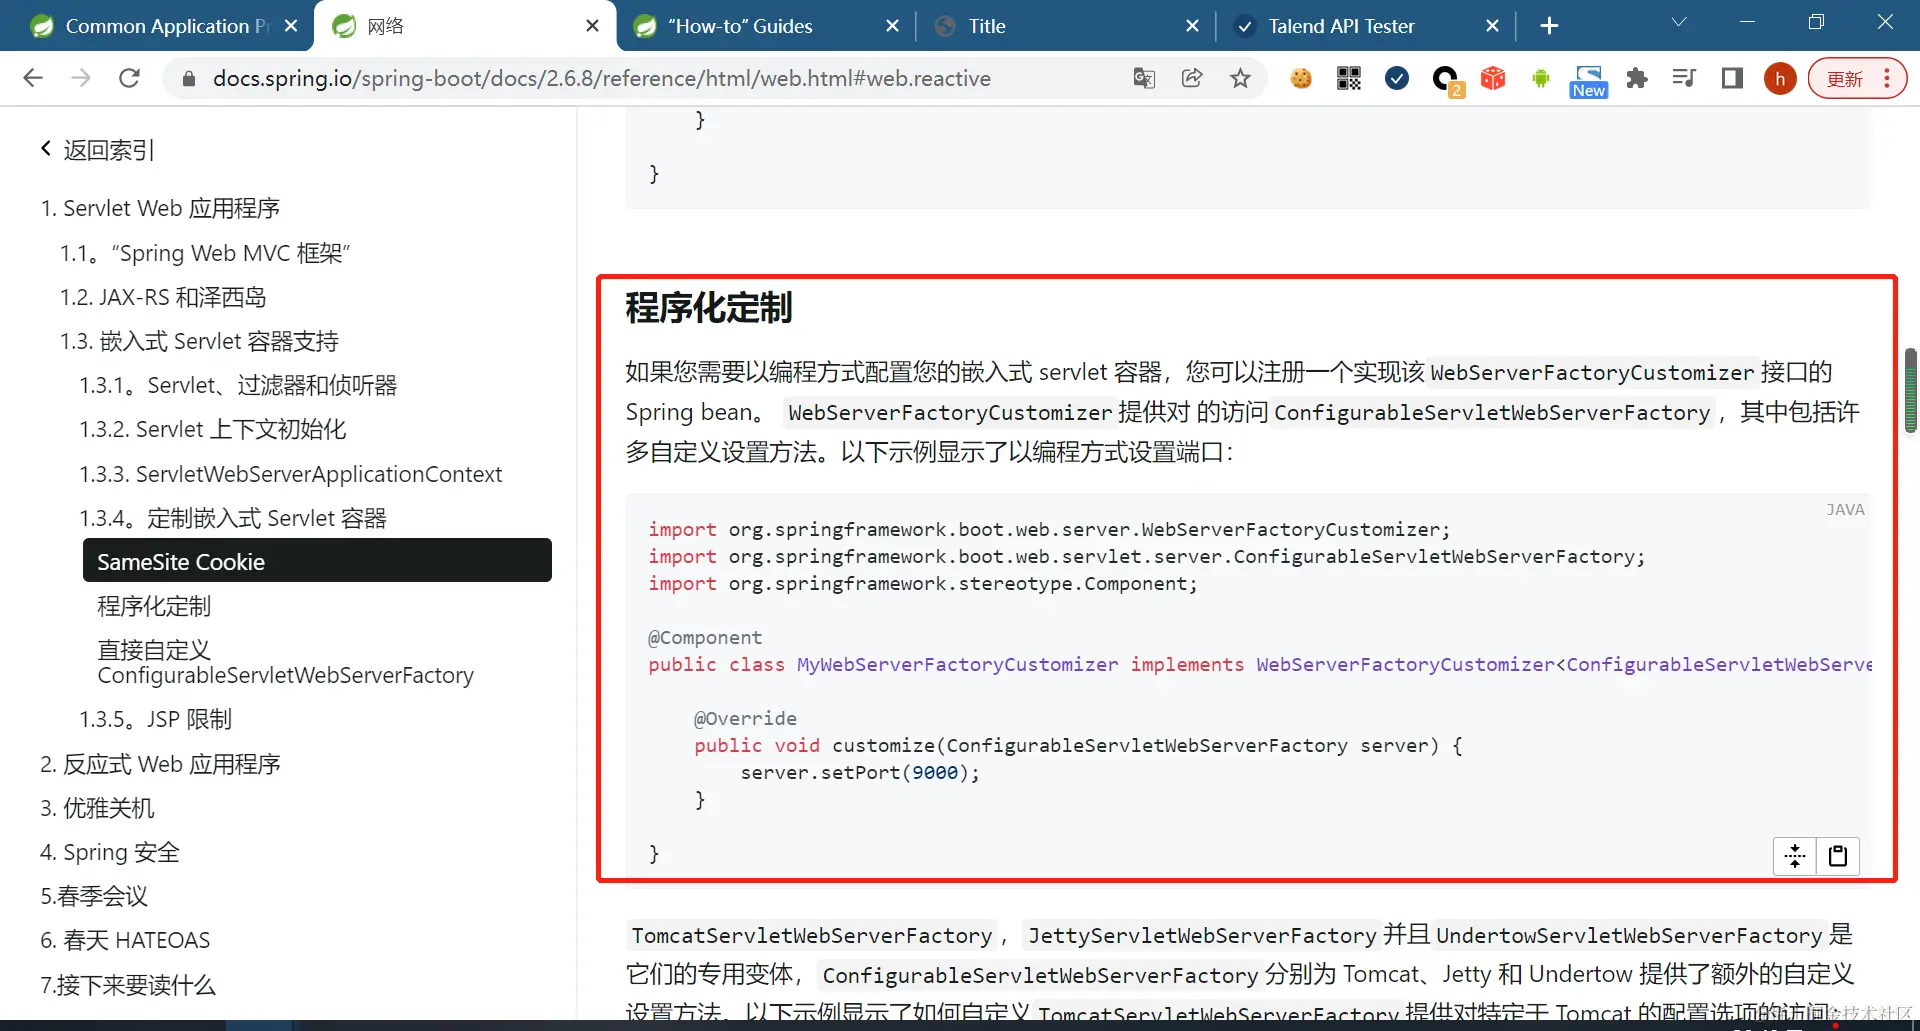Open section 1. Servlet Web 应用程序
Image resolution: width=1920 pixels, height=1031 pixels.
tap(160, 208)
